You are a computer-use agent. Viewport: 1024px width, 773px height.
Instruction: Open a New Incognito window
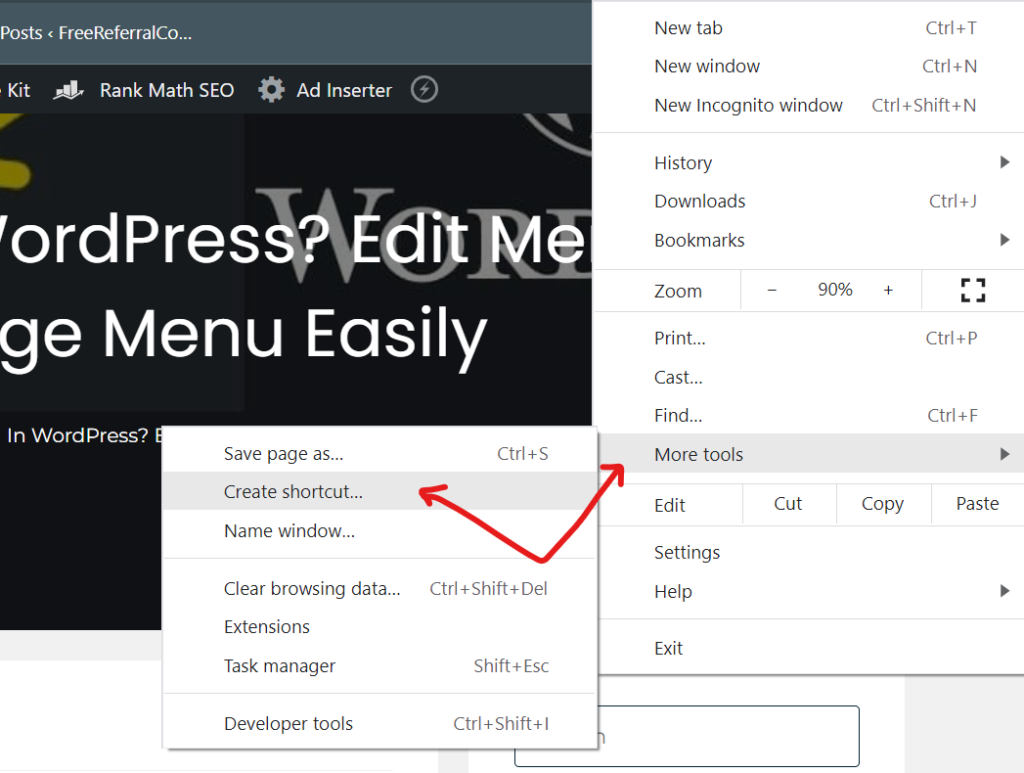[748, 104]
